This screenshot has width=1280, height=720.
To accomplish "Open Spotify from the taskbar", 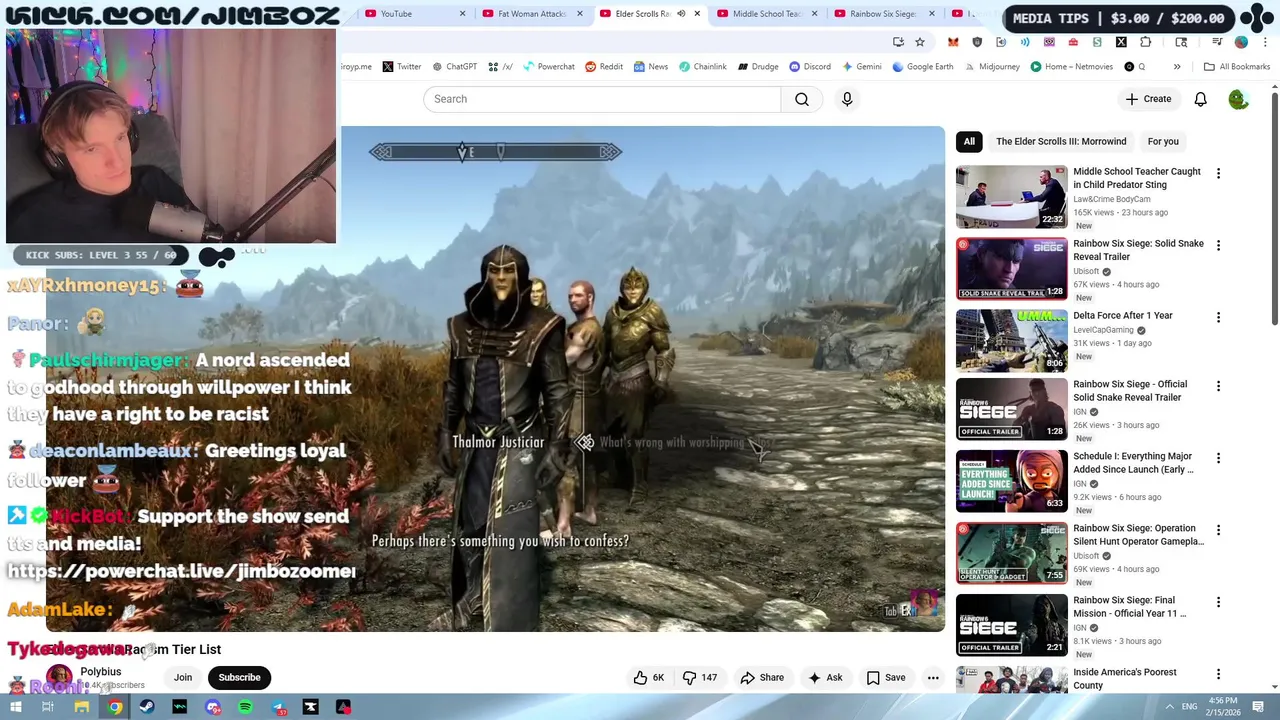I will (x=245, y=707).
